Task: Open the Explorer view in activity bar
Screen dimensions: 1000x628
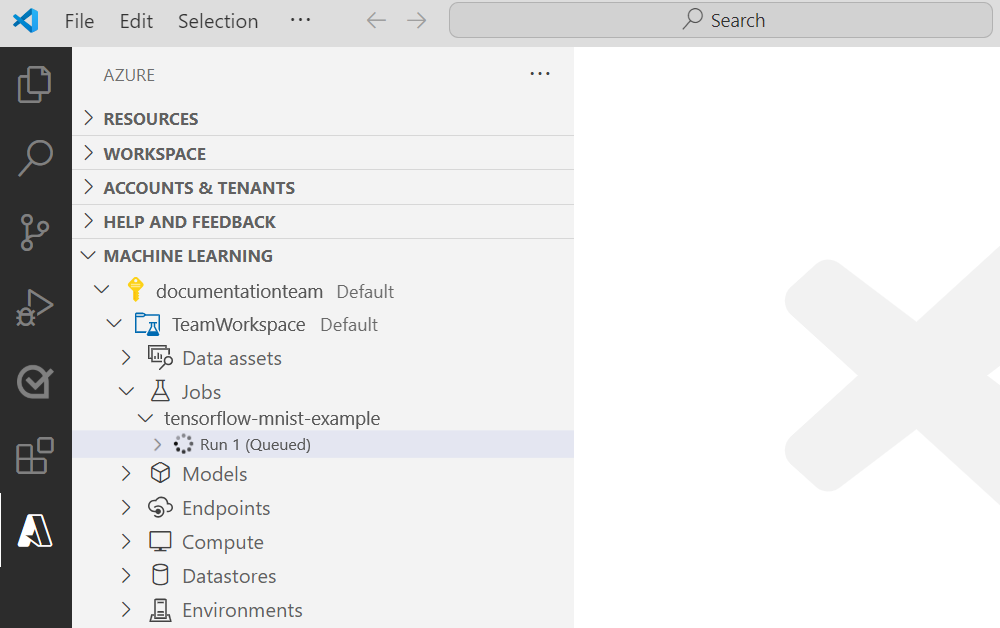Action: pos(35,85)
